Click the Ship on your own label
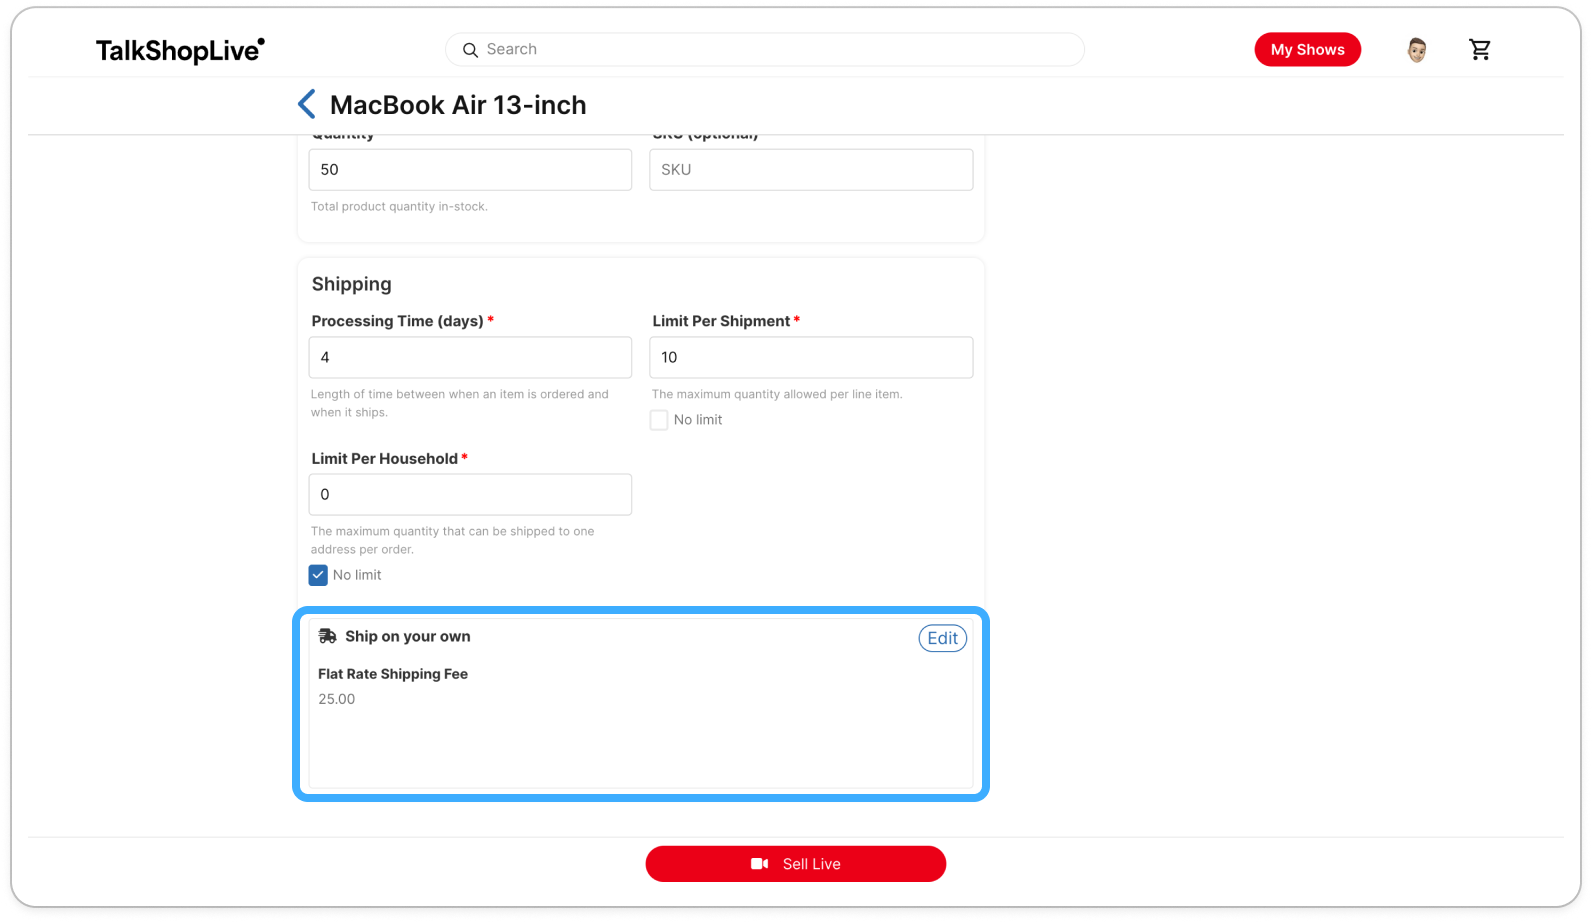This screenshot has width=1592, height=922. (408, 636)
